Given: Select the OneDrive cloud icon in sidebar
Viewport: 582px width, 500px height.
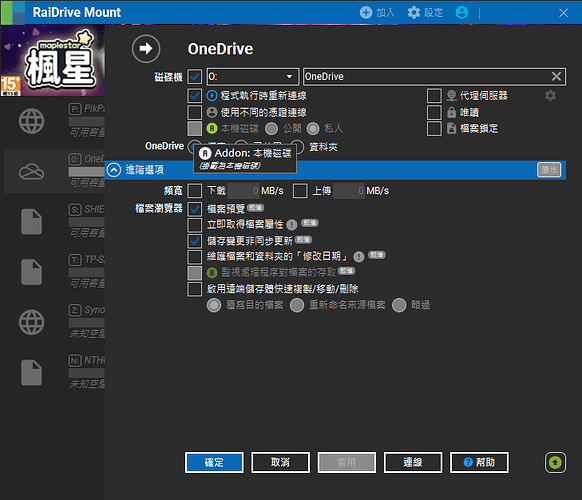Looking at the screenshot, I should 32,171.
